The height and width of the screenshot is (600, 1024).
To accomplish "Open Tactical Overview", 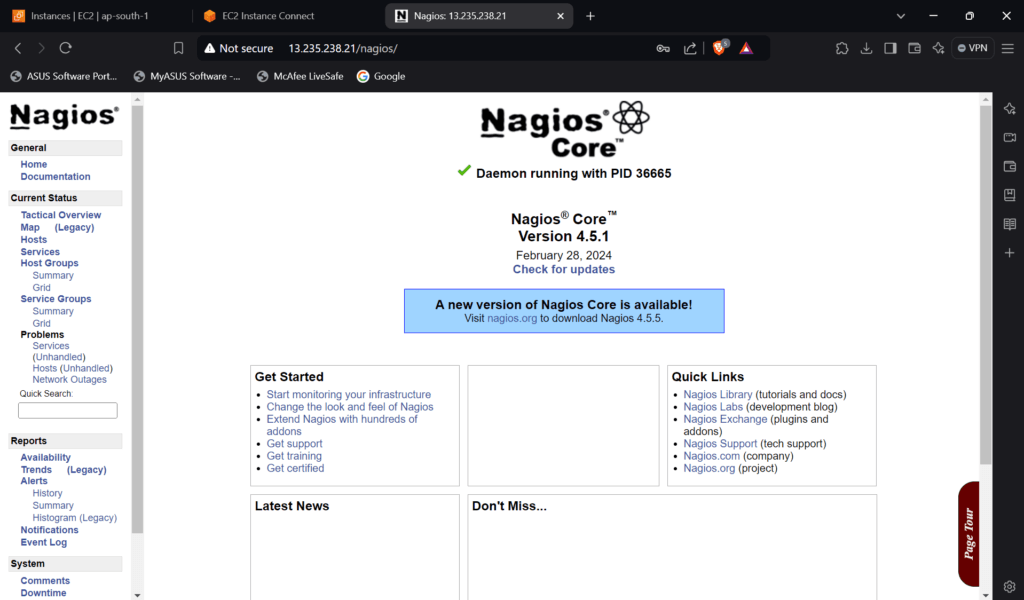I will [x=61, y=215].
